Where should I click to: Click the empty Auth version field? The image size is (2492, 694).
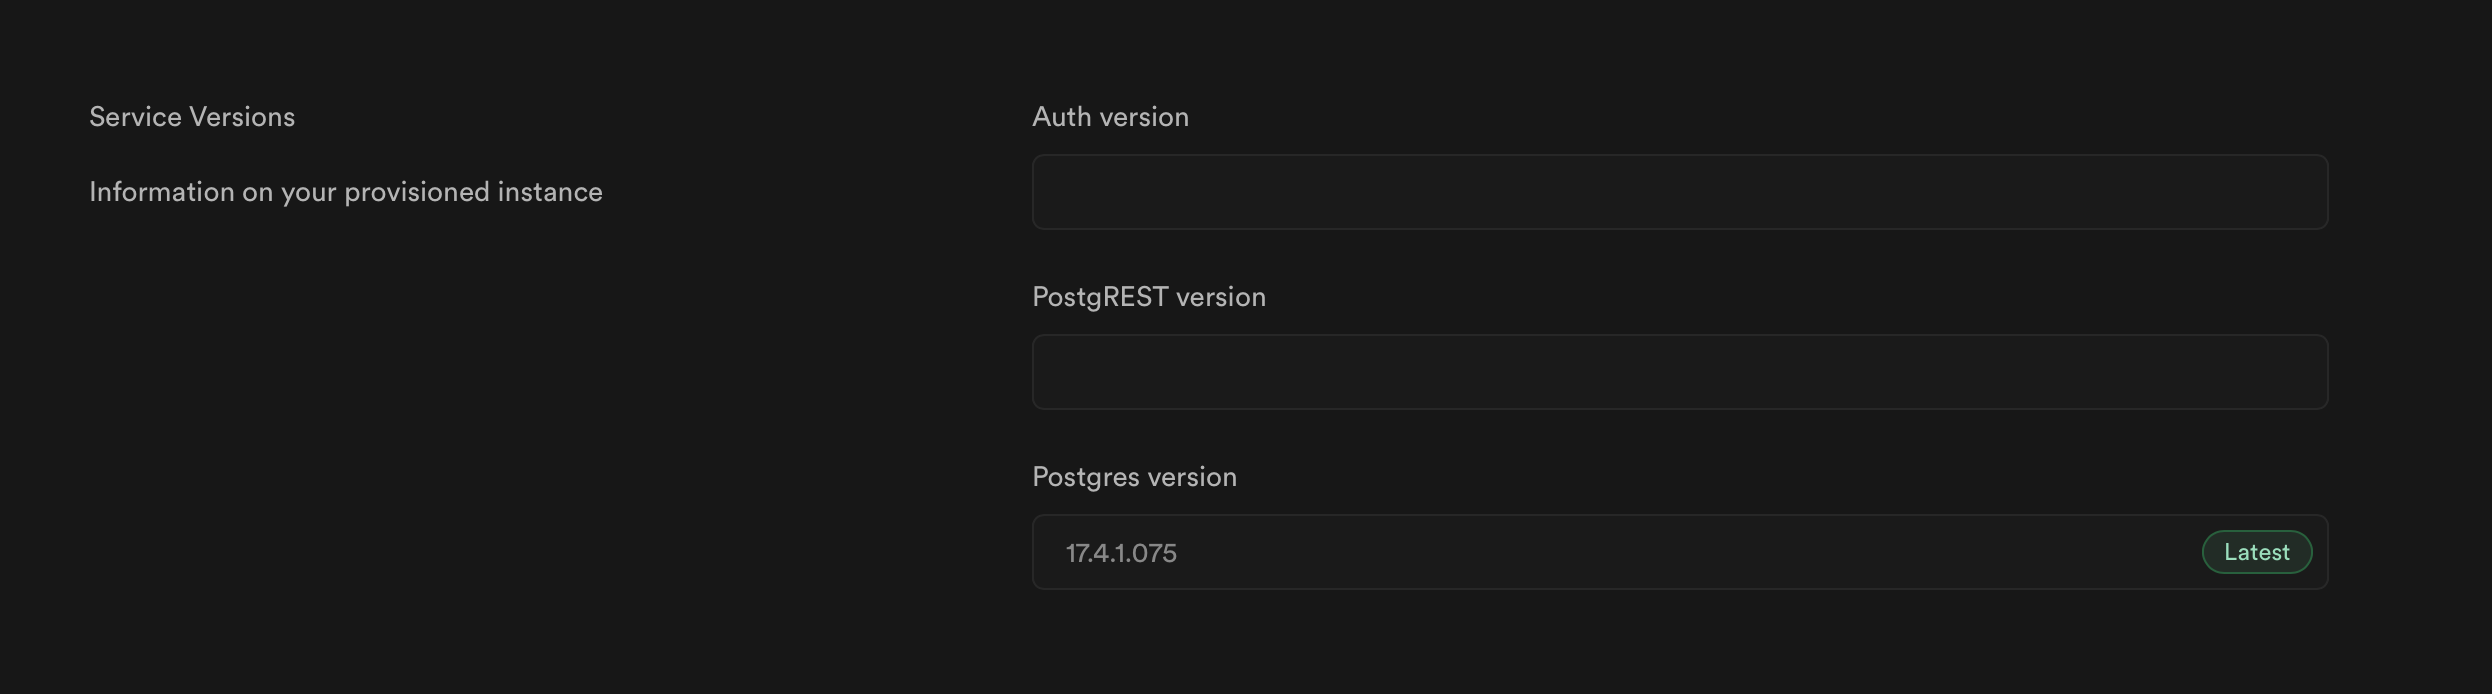[1679, 192]
